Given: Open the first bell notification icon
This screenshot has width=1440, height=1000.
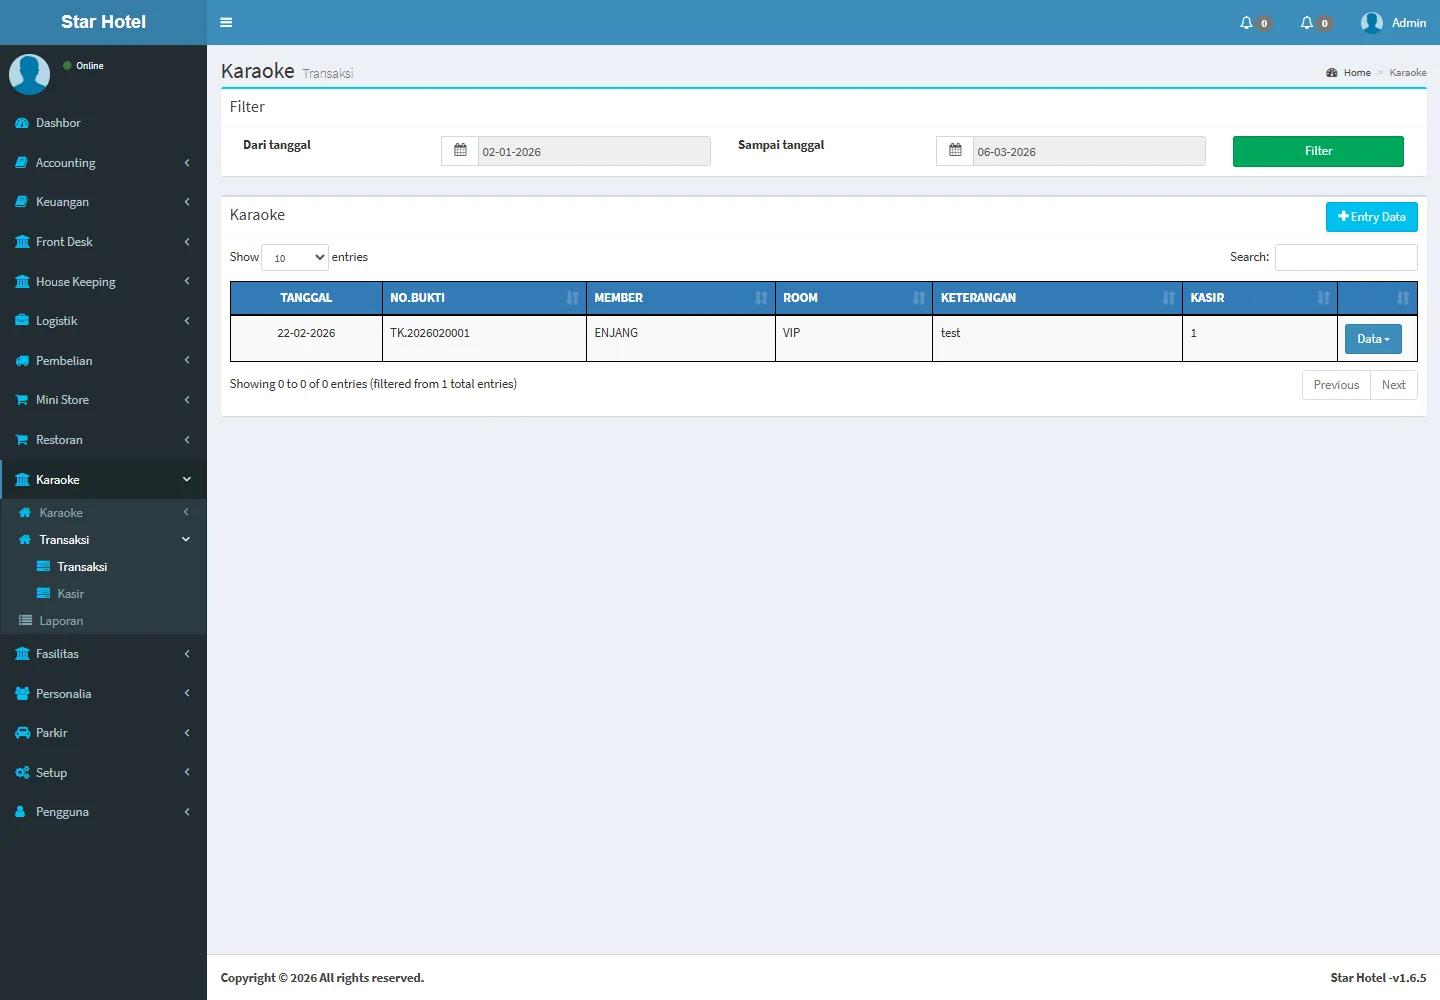Looking at the screenshot, I should [1247, 23].
